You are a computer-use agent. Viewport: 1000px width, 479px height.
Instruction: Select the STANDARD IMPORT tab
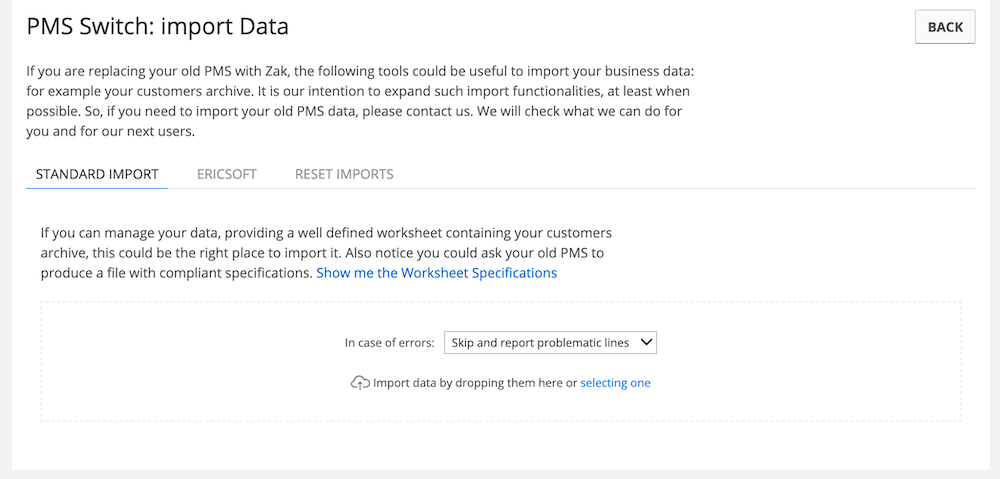point(97,174)
